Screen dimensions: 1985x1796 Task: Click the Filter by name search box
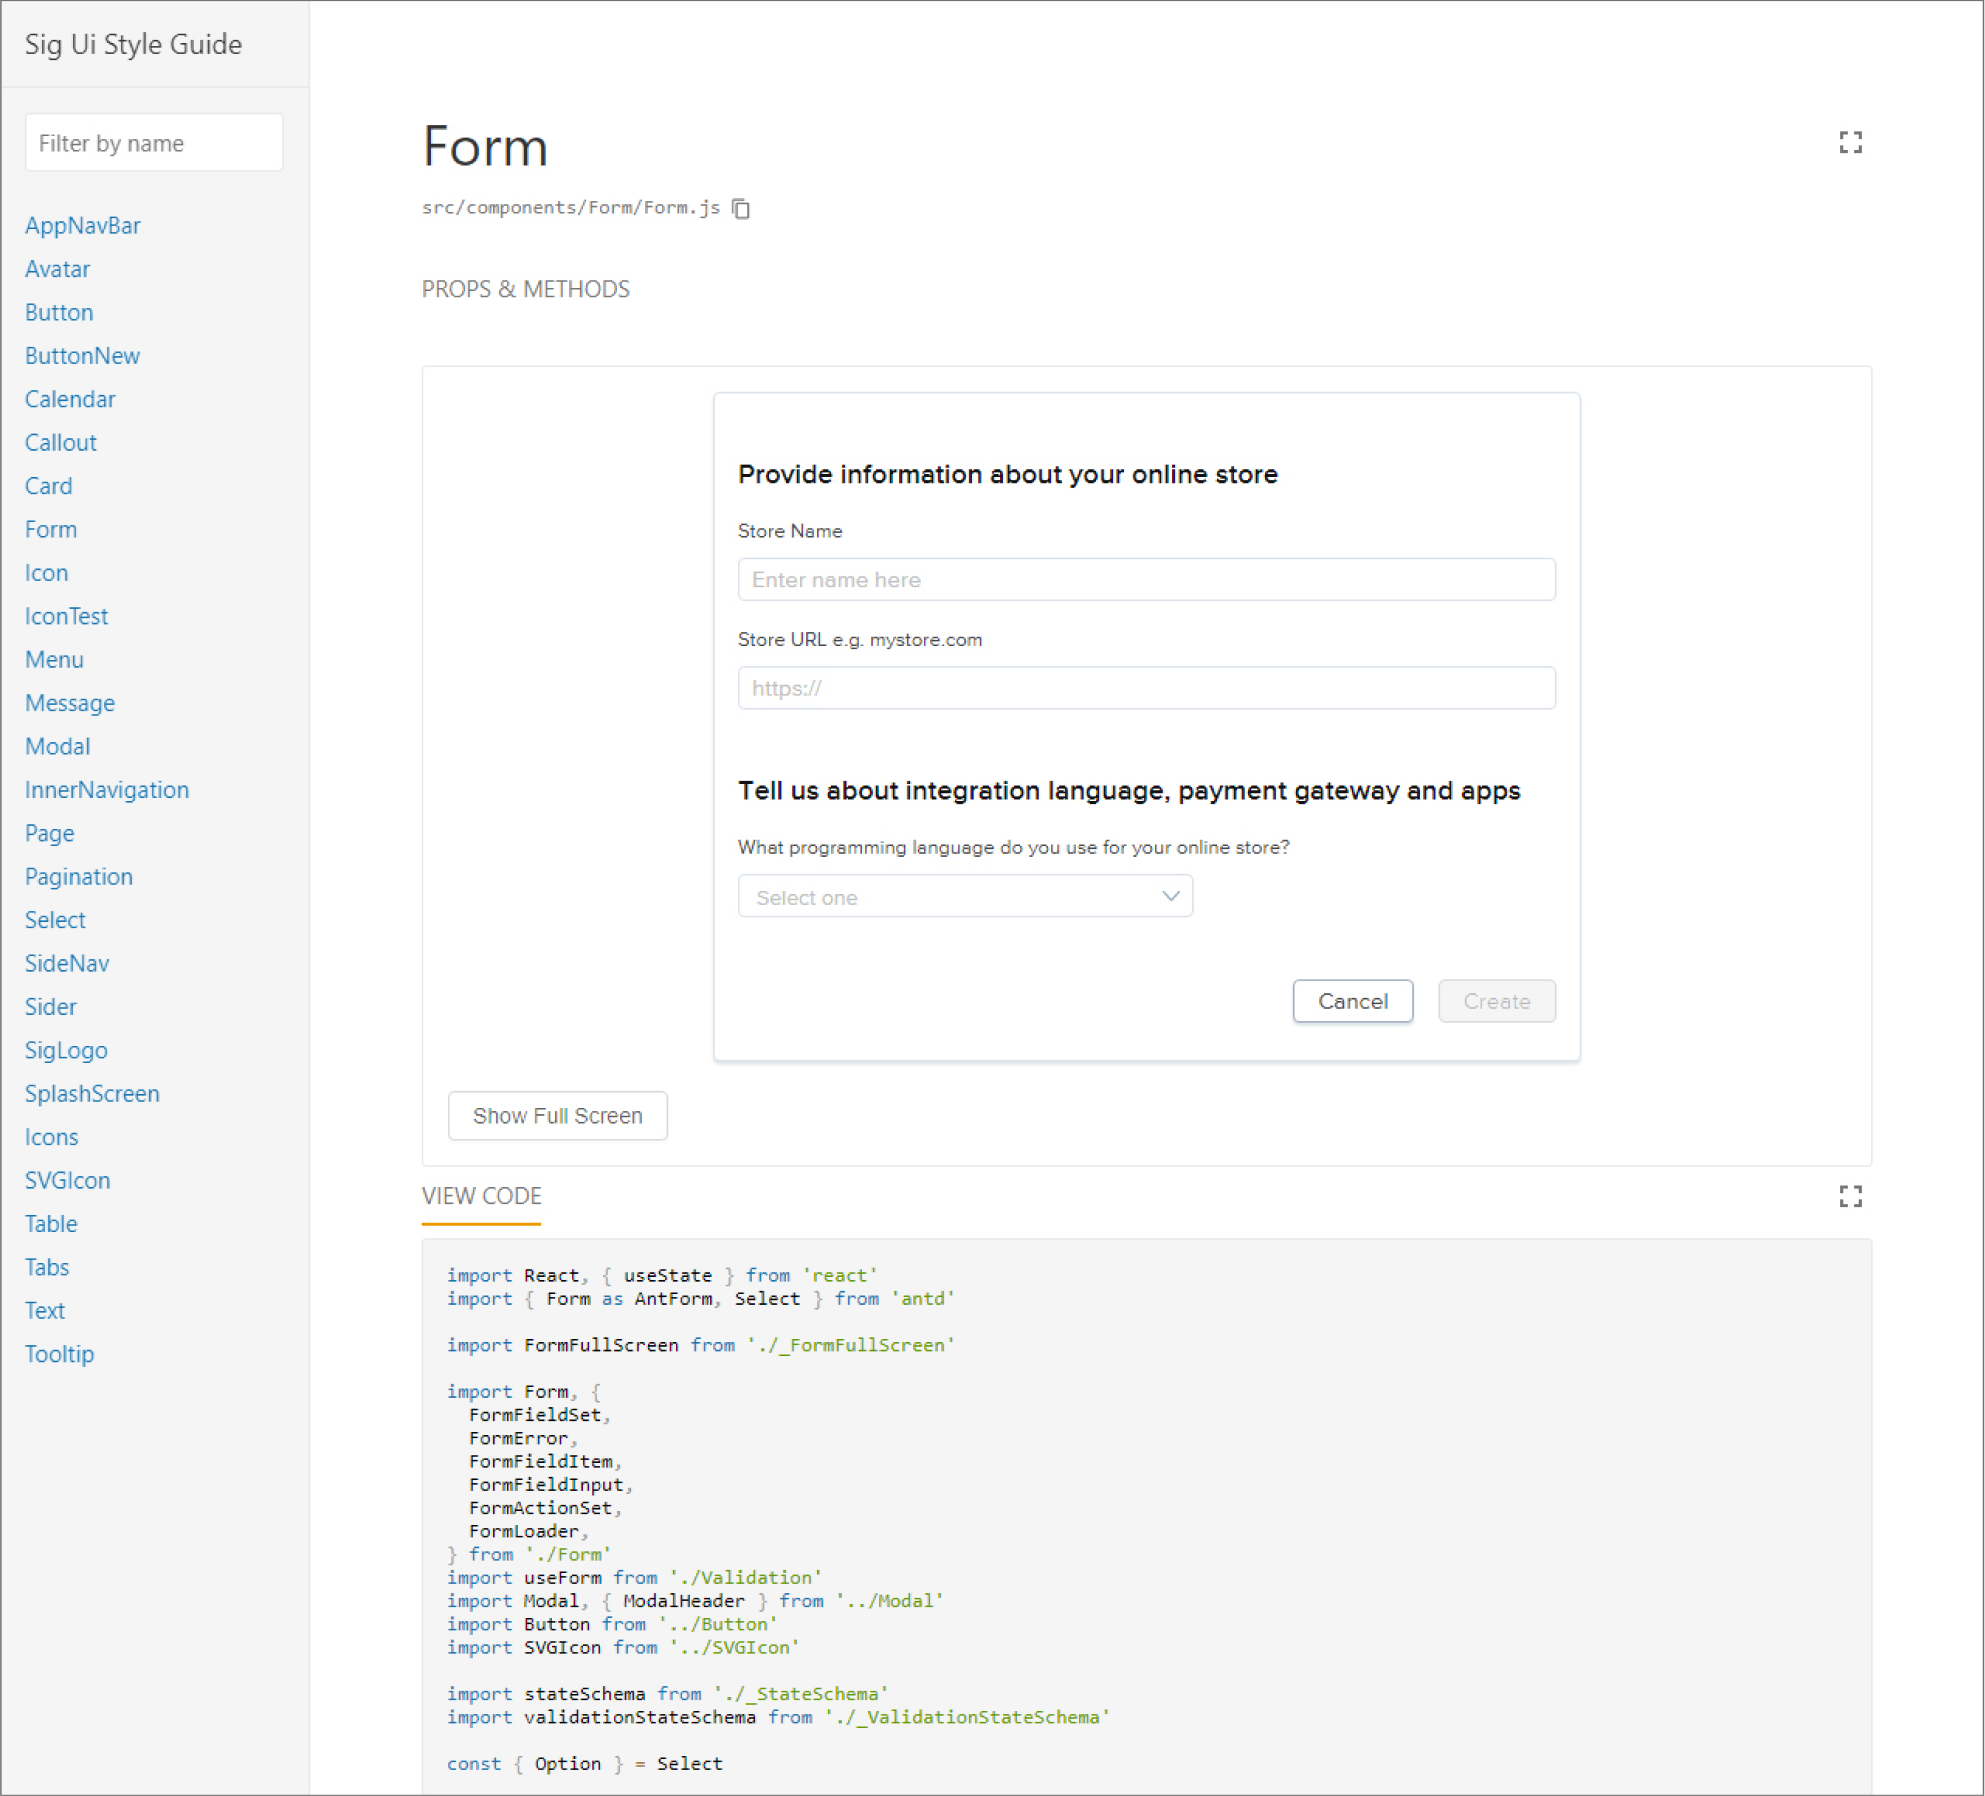154,143
